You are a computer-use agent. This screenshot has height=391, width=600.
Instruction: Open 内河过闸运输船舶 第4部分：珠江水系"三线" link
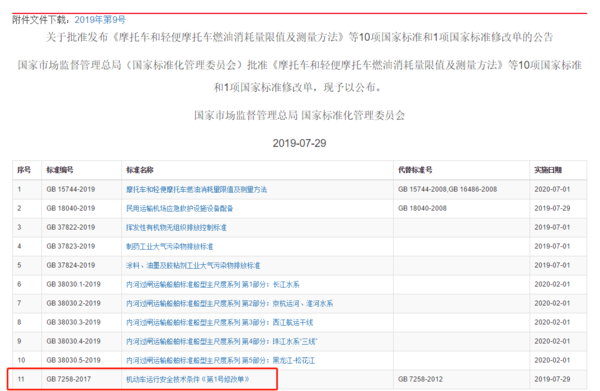coord(222,341)
